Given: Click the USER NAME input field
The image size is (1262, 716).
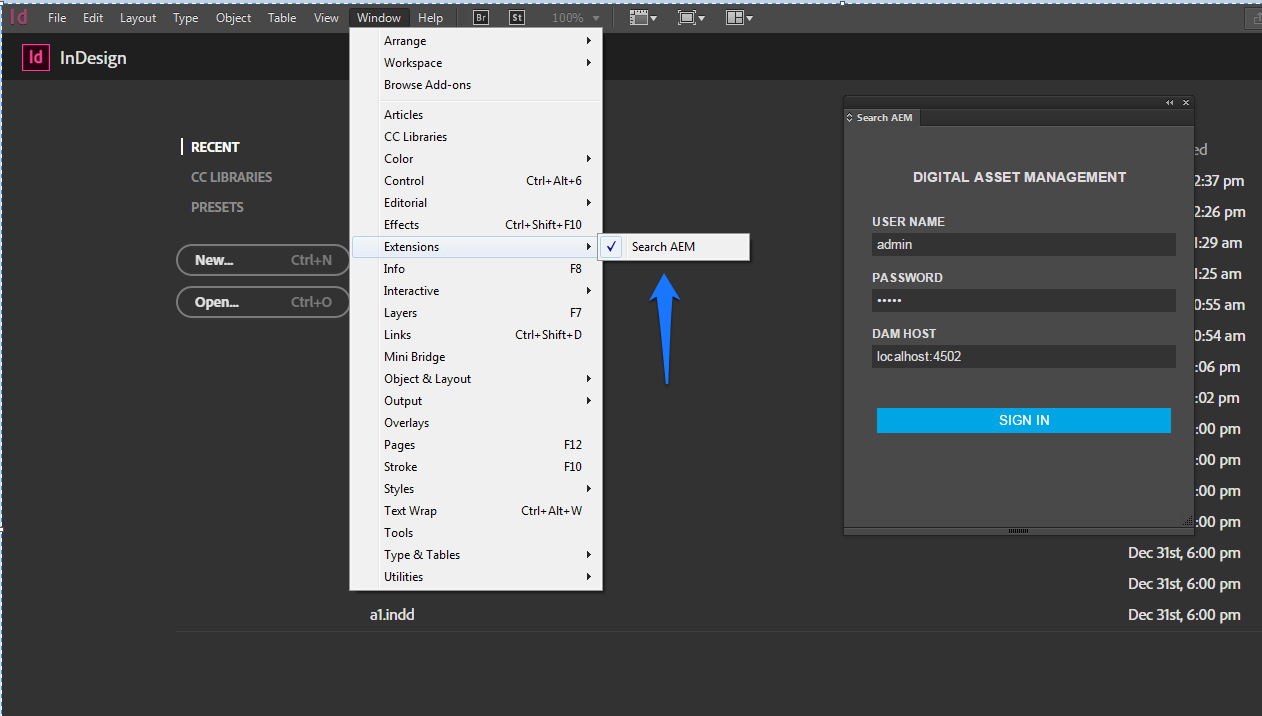Looking at the screenshot, I should [1023, 244].
